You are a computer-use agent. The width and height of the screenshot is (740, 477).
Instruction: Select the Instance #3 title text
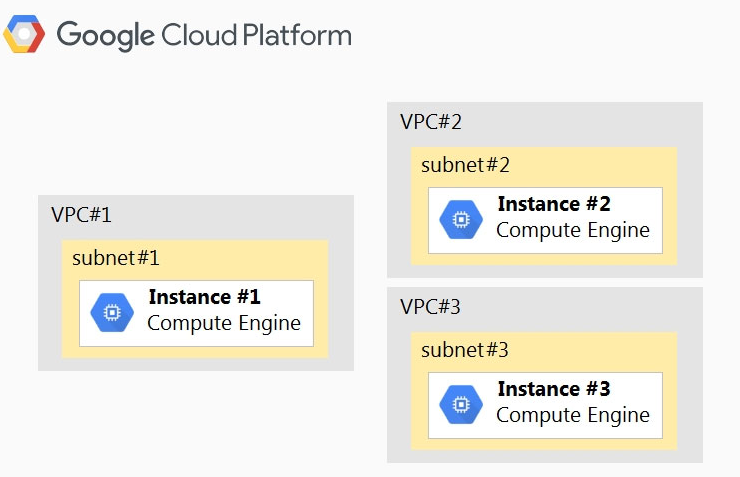pyautogui.click(x=554, y=389)
